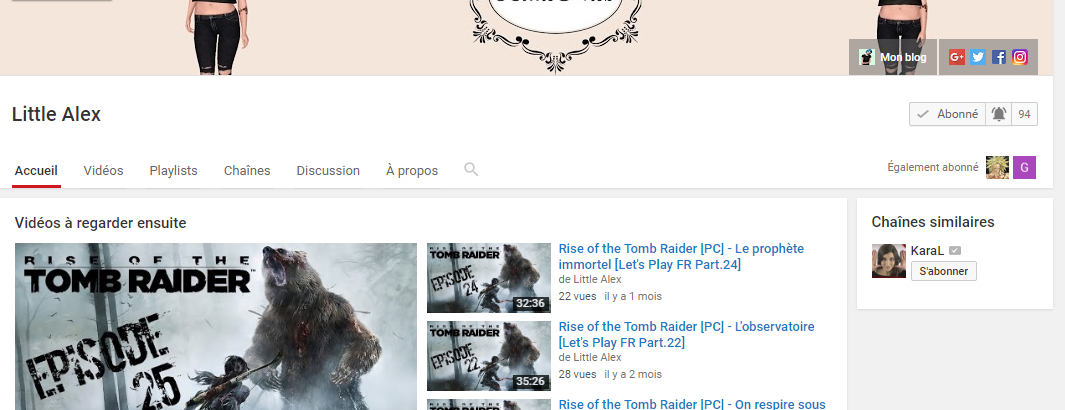The height and width of the screenshot is (410, 1065).
Task: Open the Facebook social link icon
Action: [x=998, y=58]
